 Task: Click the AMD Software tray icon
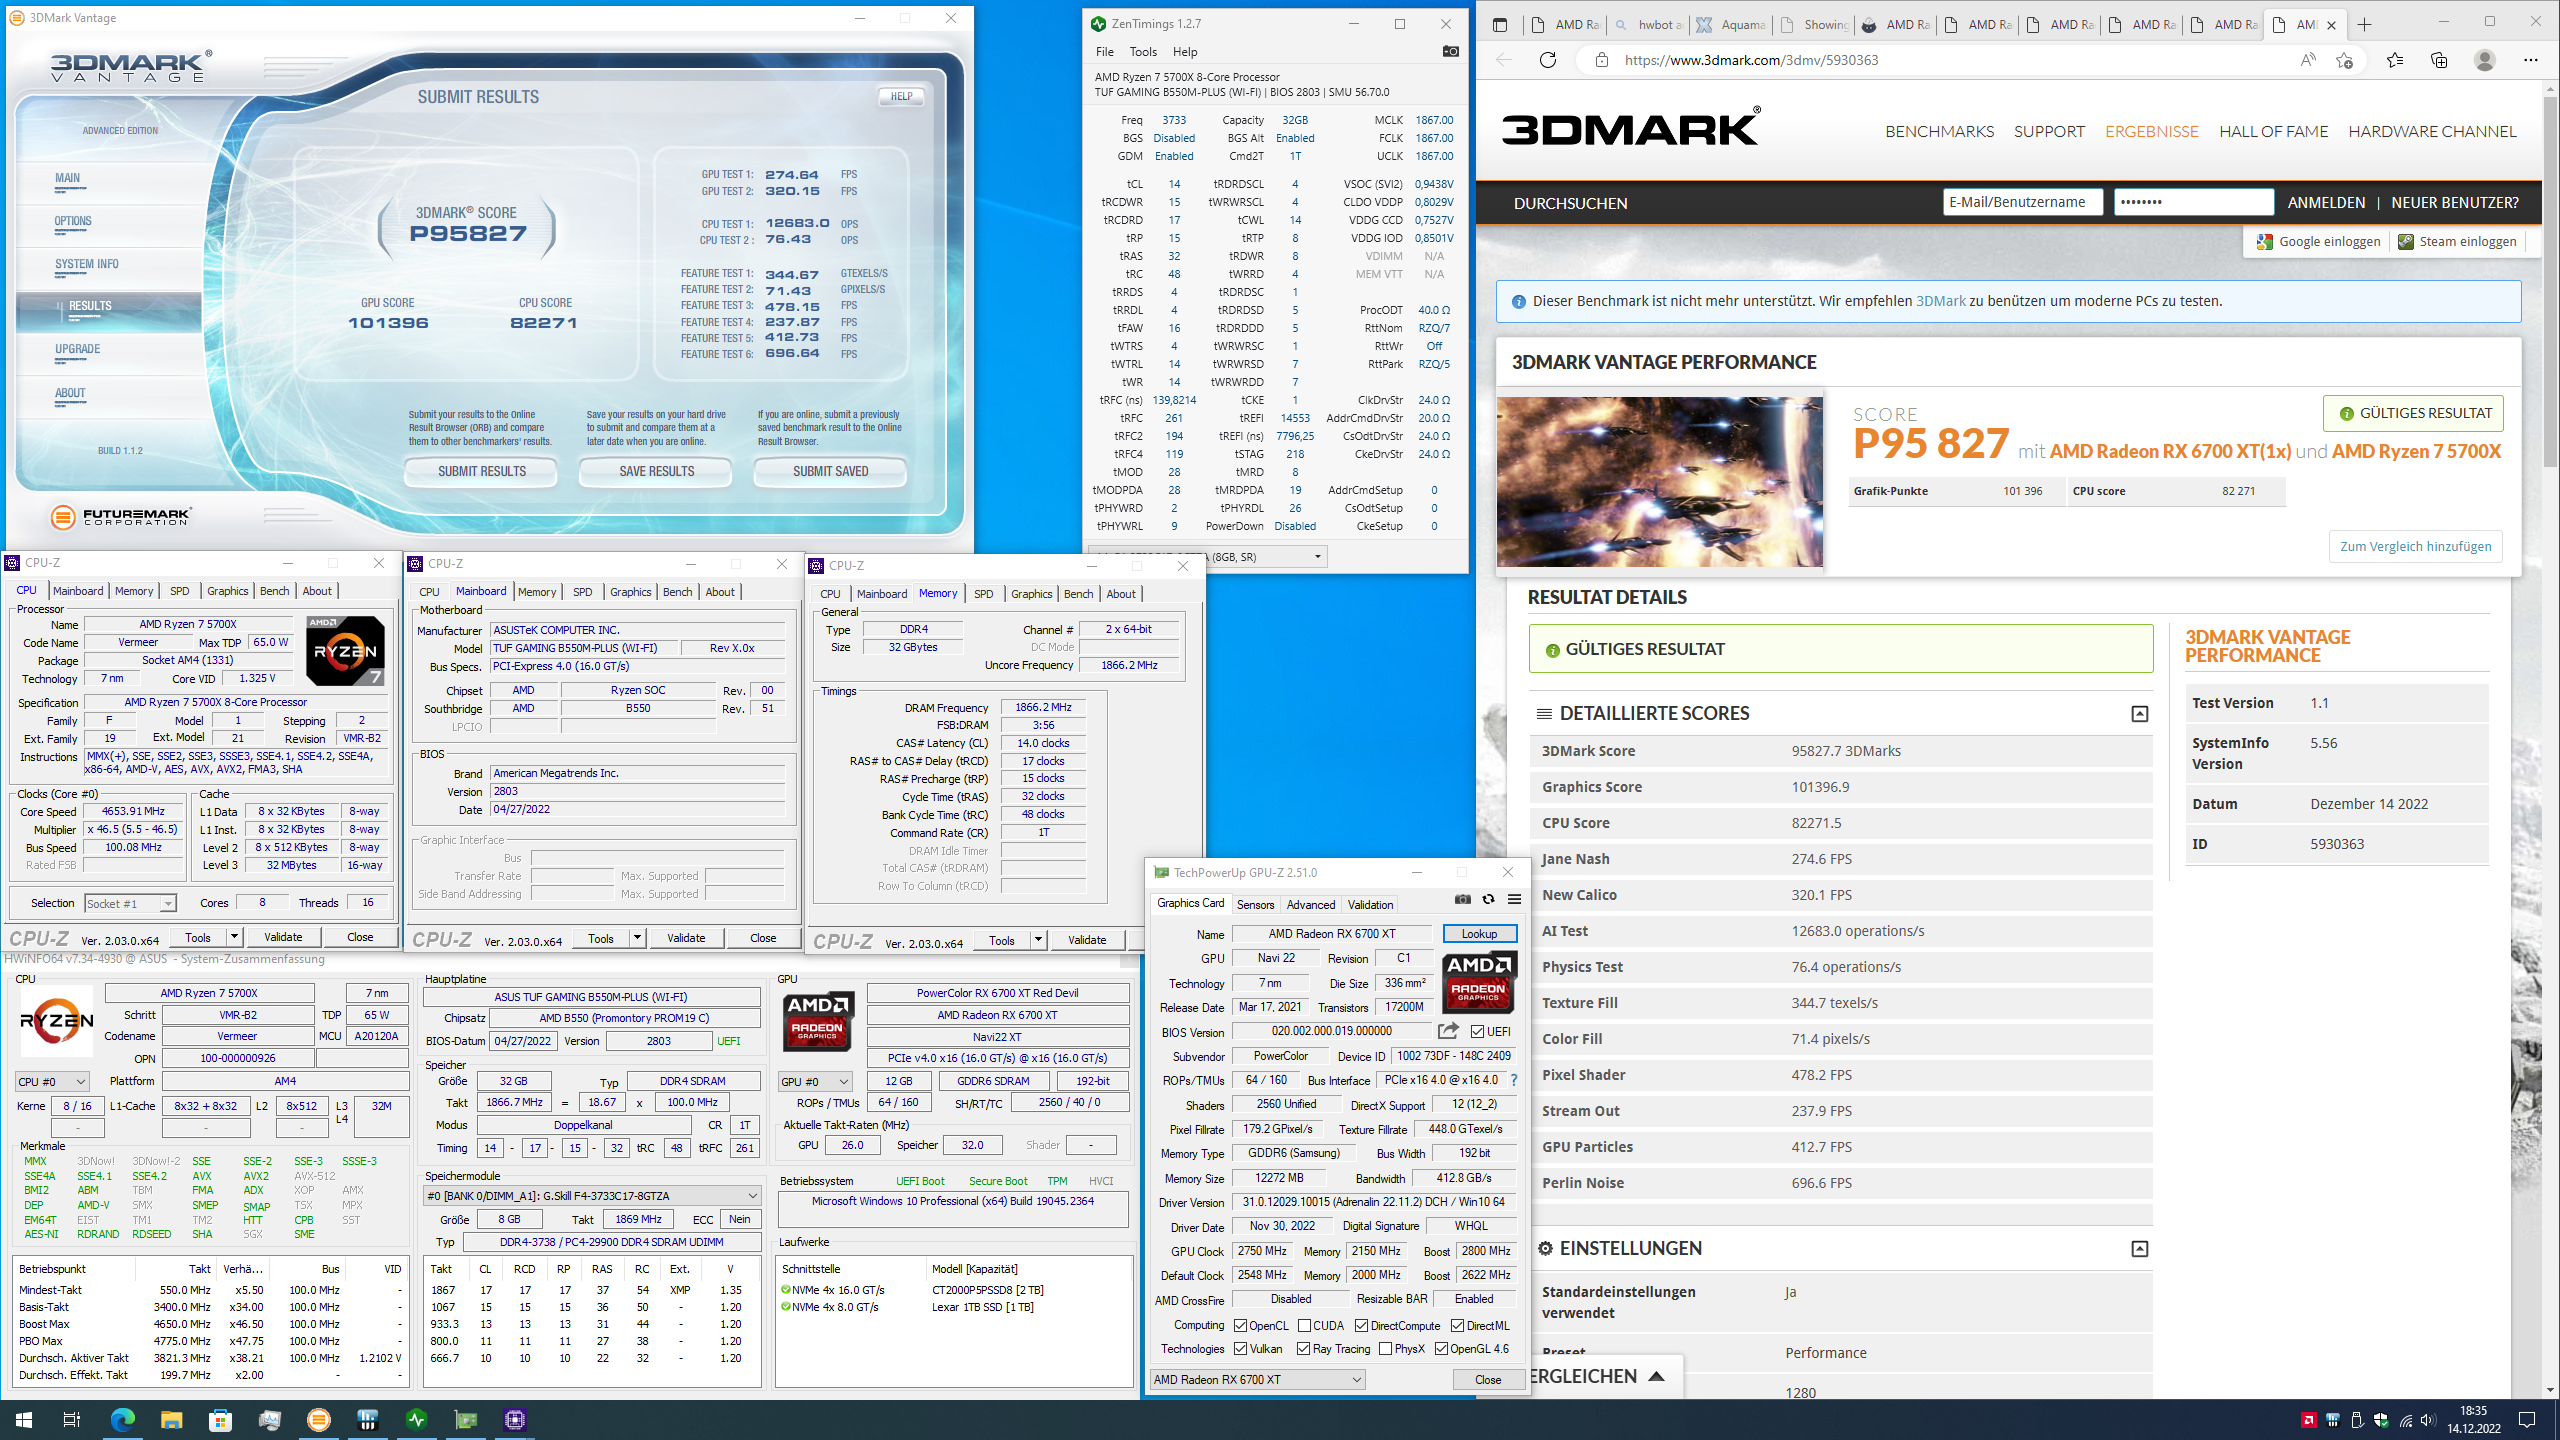[x=2309, y=1420]
